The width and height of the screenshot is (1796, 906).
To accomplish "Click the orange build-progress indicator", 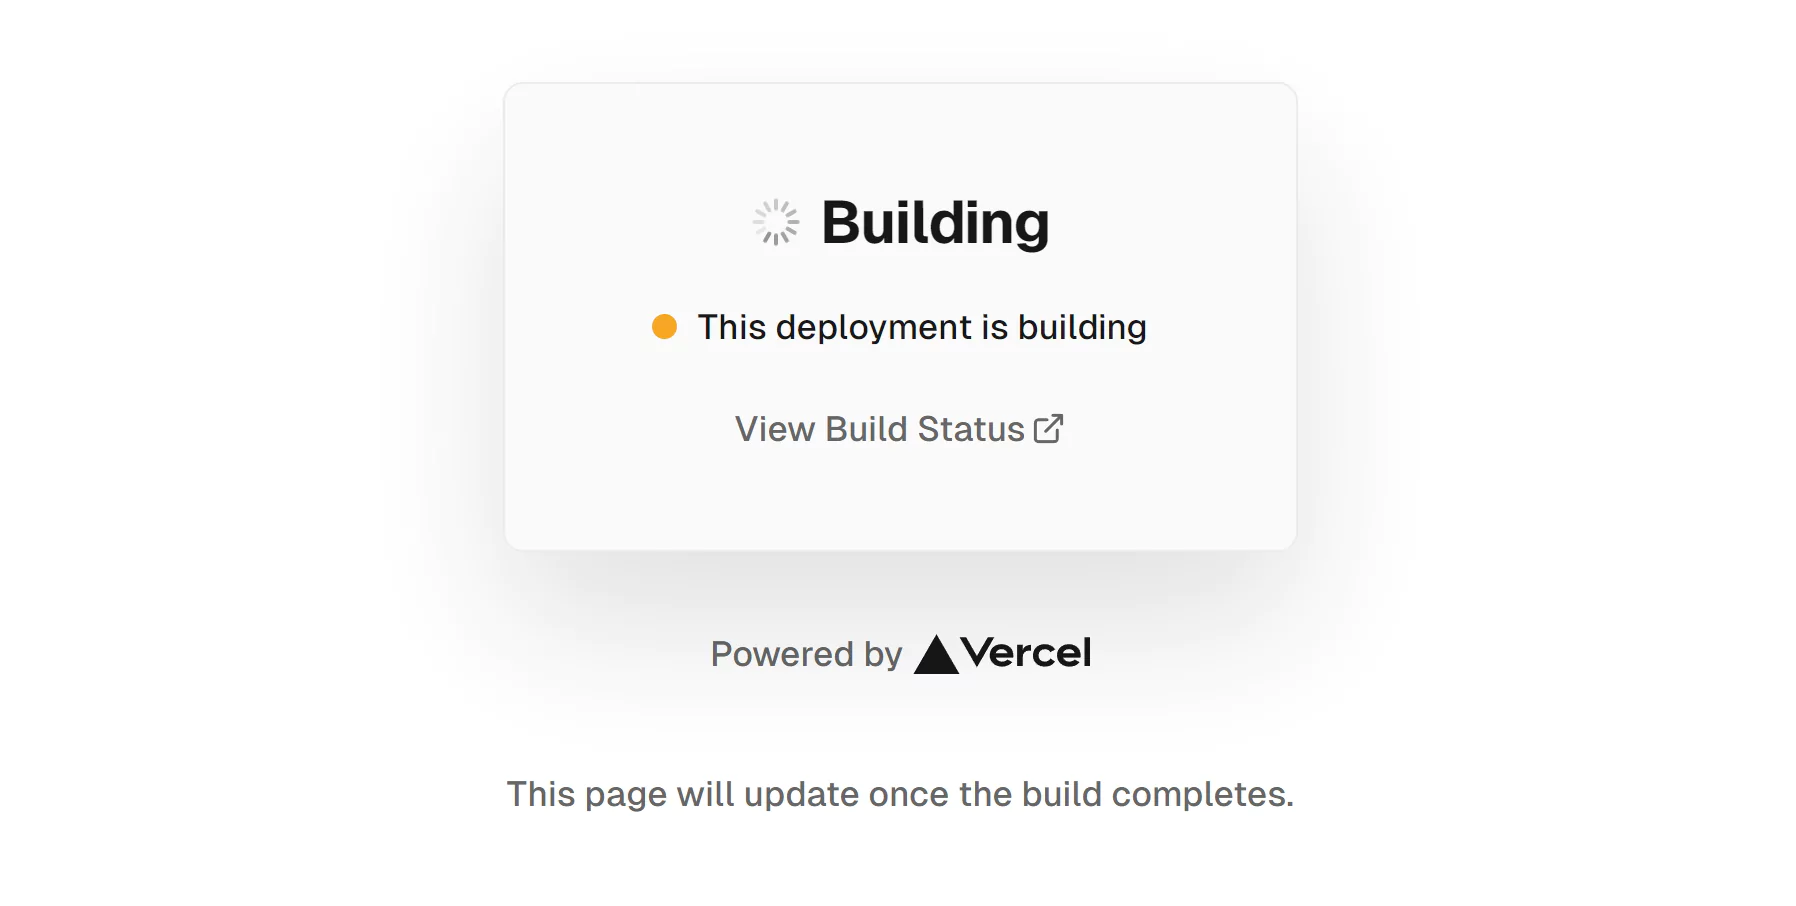I will tap(665, 325).
